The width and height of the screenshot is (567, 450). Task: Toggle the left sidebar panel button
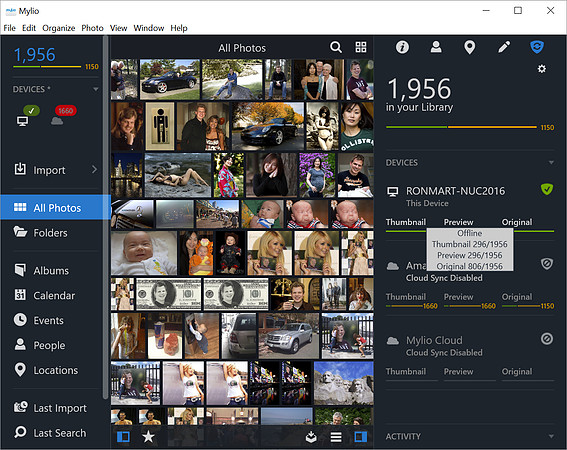pyautogui.click(x=123, y=437)
